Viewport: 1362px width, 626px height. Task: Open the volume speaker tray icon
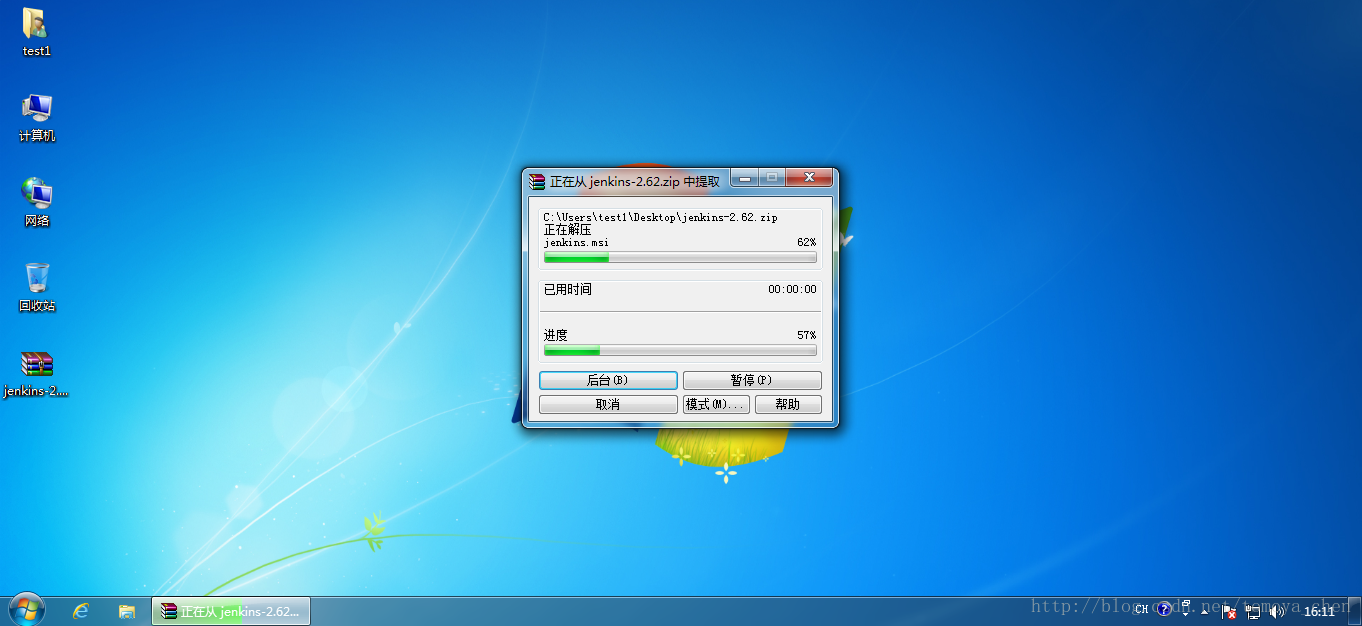coord(1276,611)
